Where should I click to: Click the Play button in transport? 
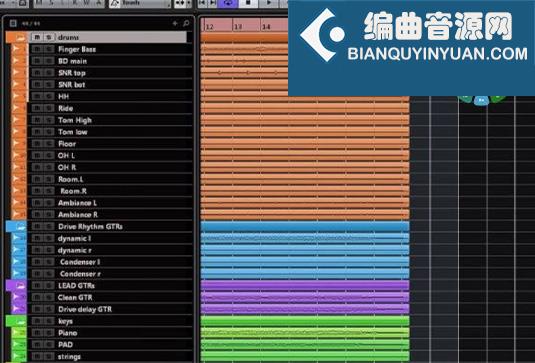(x=269, y=3)
